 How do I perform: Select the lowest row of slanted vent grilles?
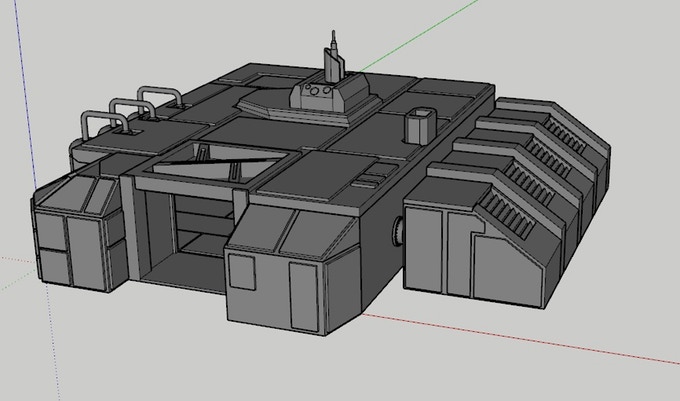coord(507,214)
